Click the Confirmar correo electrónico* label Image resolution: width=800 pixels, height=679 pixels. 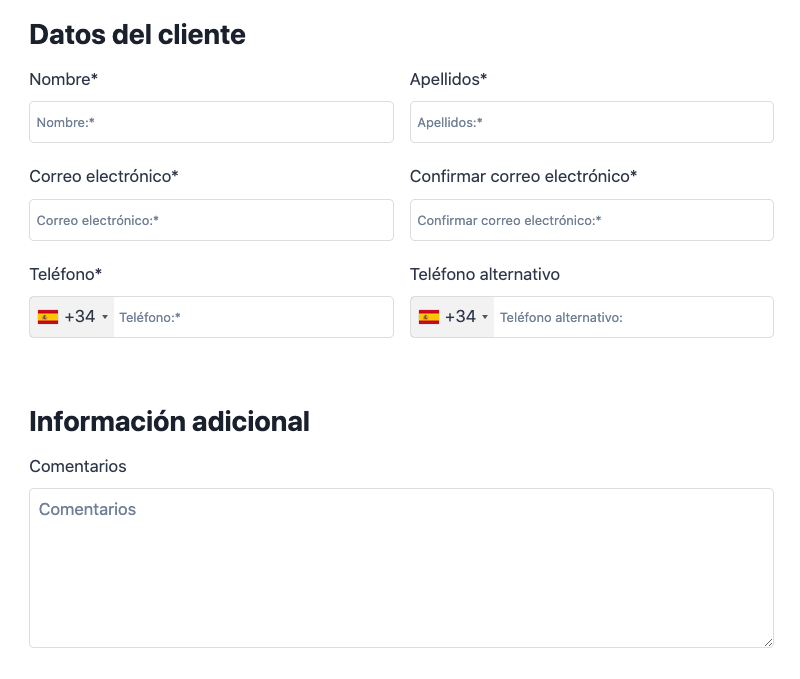click(x=523, y=176)
